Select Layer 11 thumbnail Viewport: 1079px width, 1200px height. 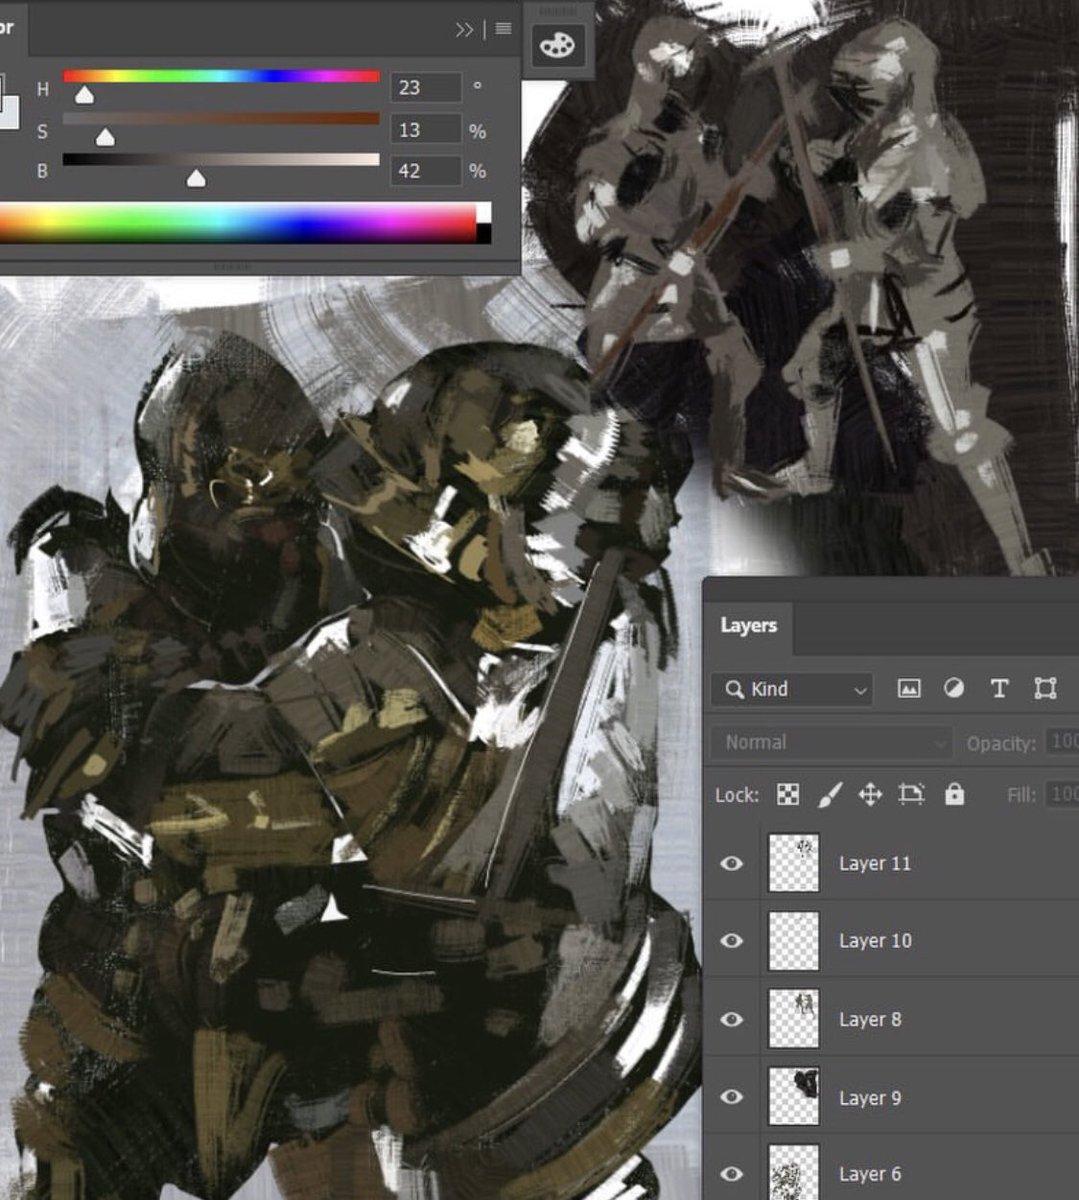(x=794, y=862)
